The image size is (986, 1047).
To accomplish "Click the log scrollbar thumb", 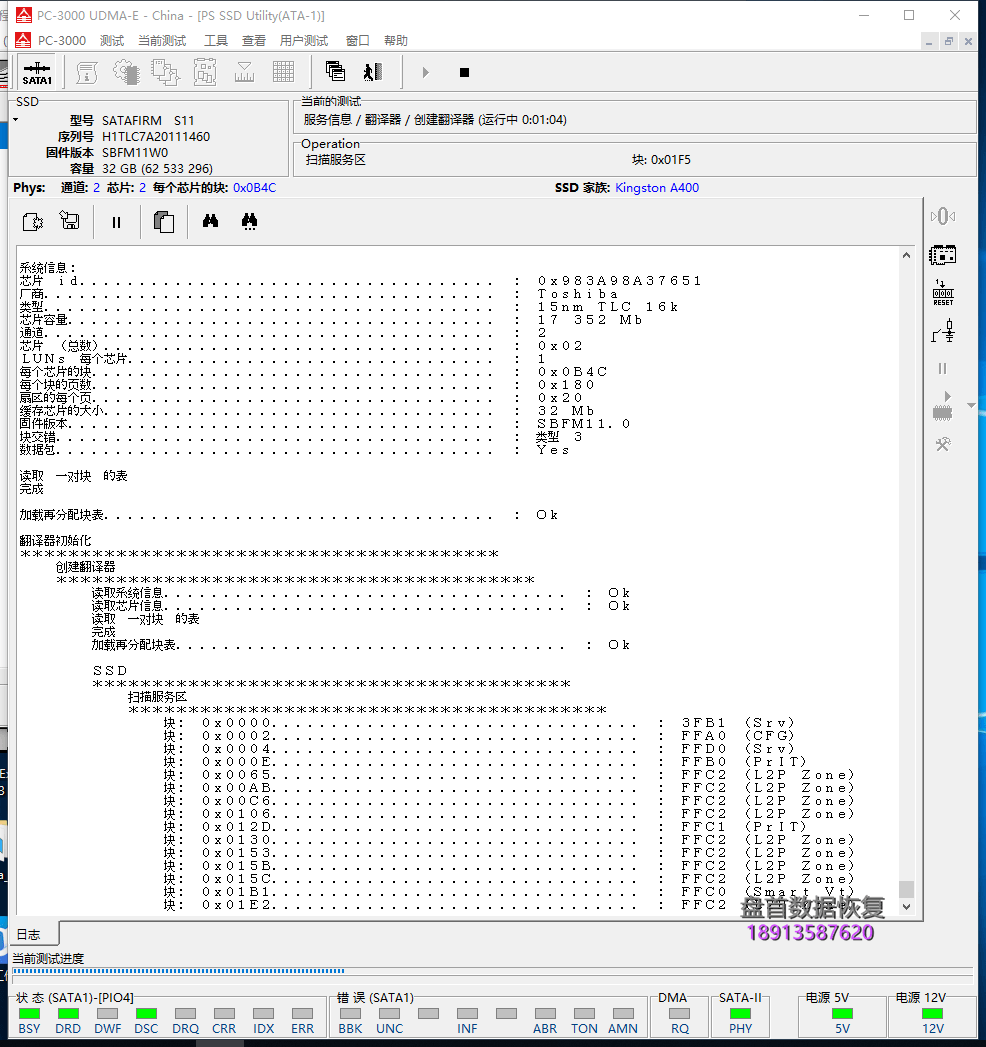I will (906, 889).
